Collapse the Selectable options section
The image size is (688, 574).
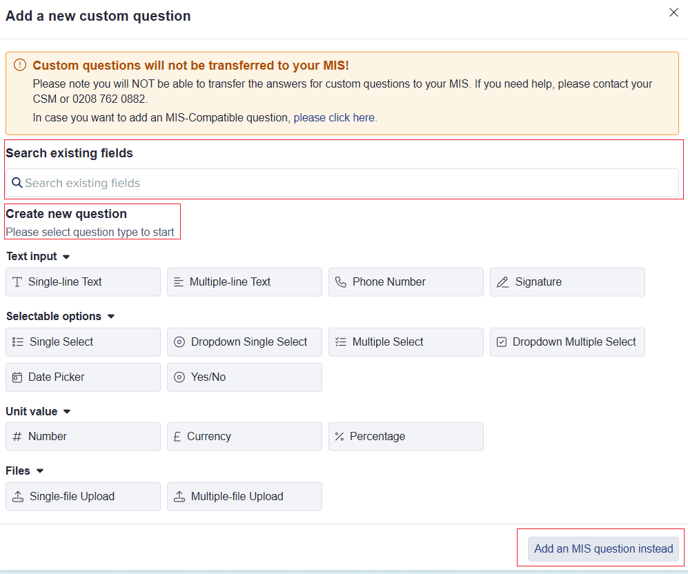[111, 316]
